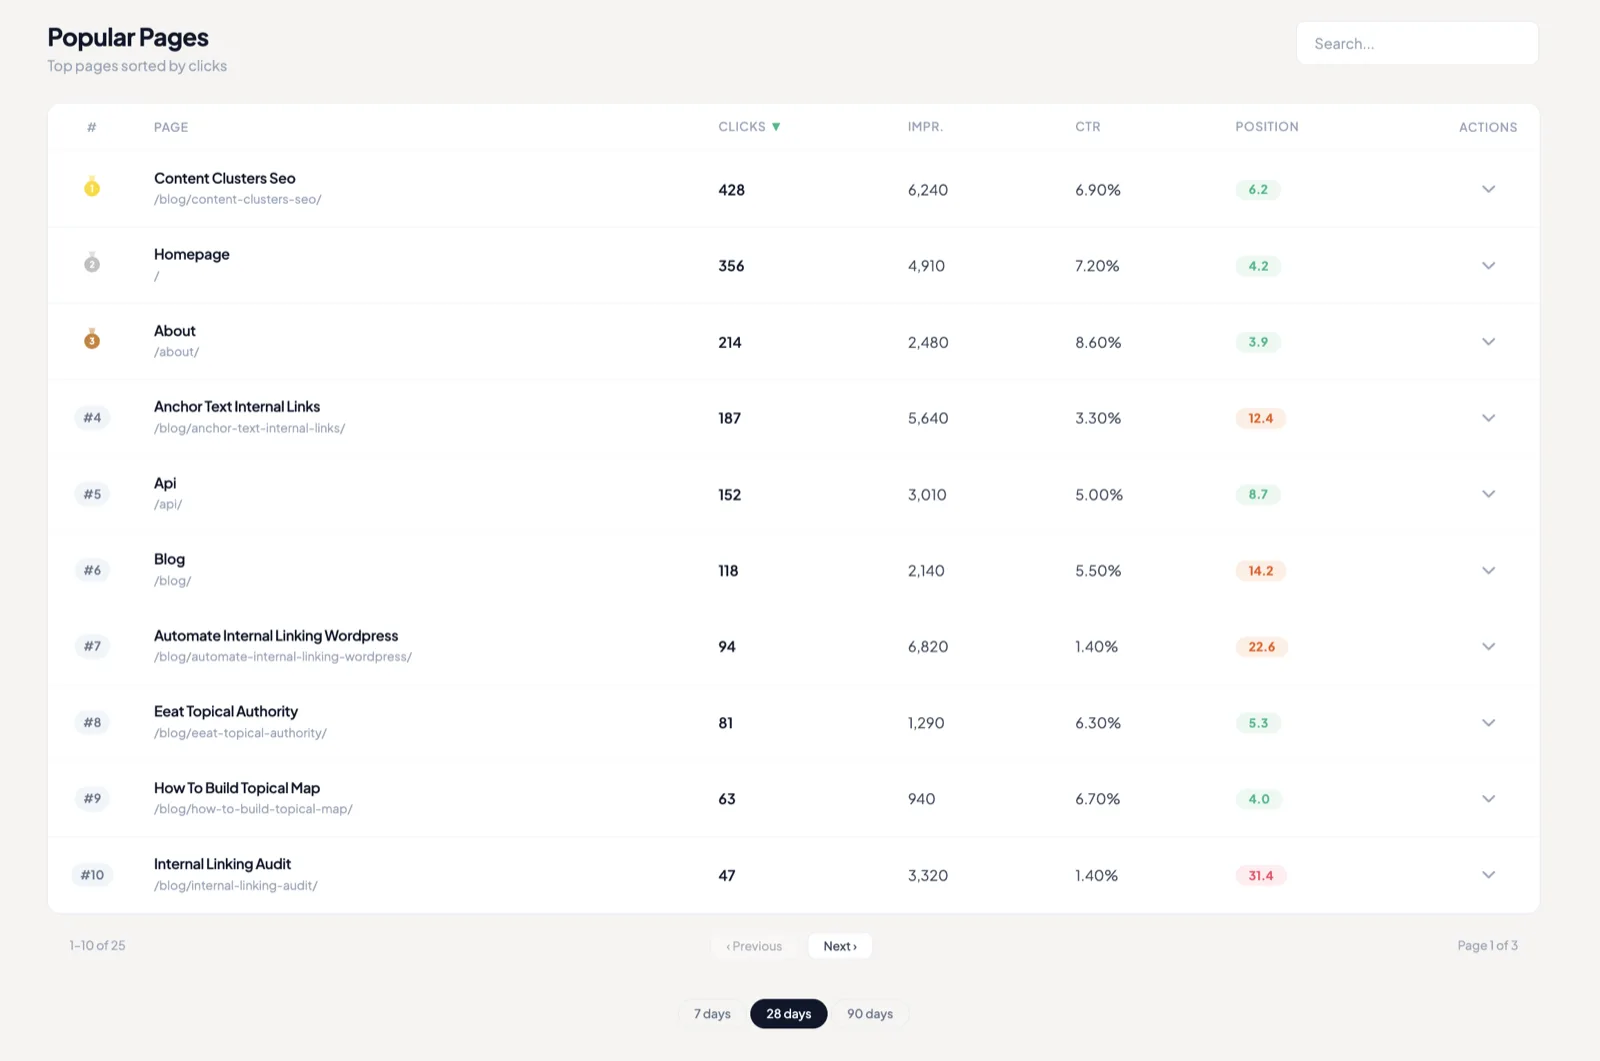Click the #10 rank badge

pos(92,875)
